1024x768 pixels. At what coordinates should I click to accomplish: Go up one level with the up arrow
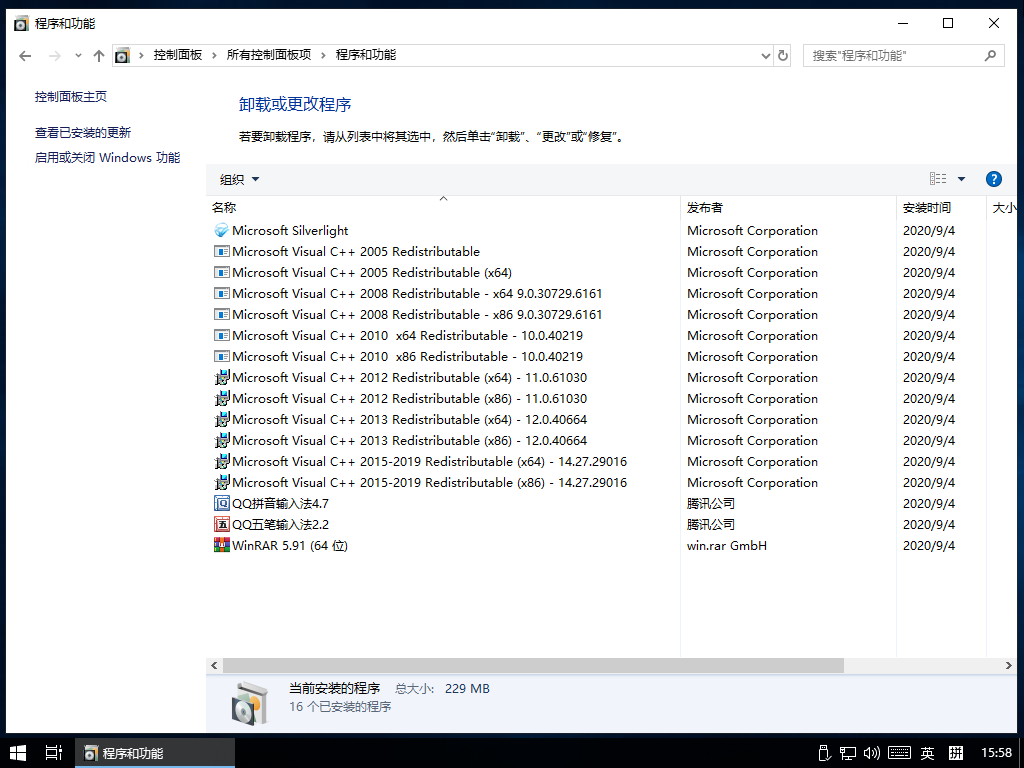(x=98, y=56)
